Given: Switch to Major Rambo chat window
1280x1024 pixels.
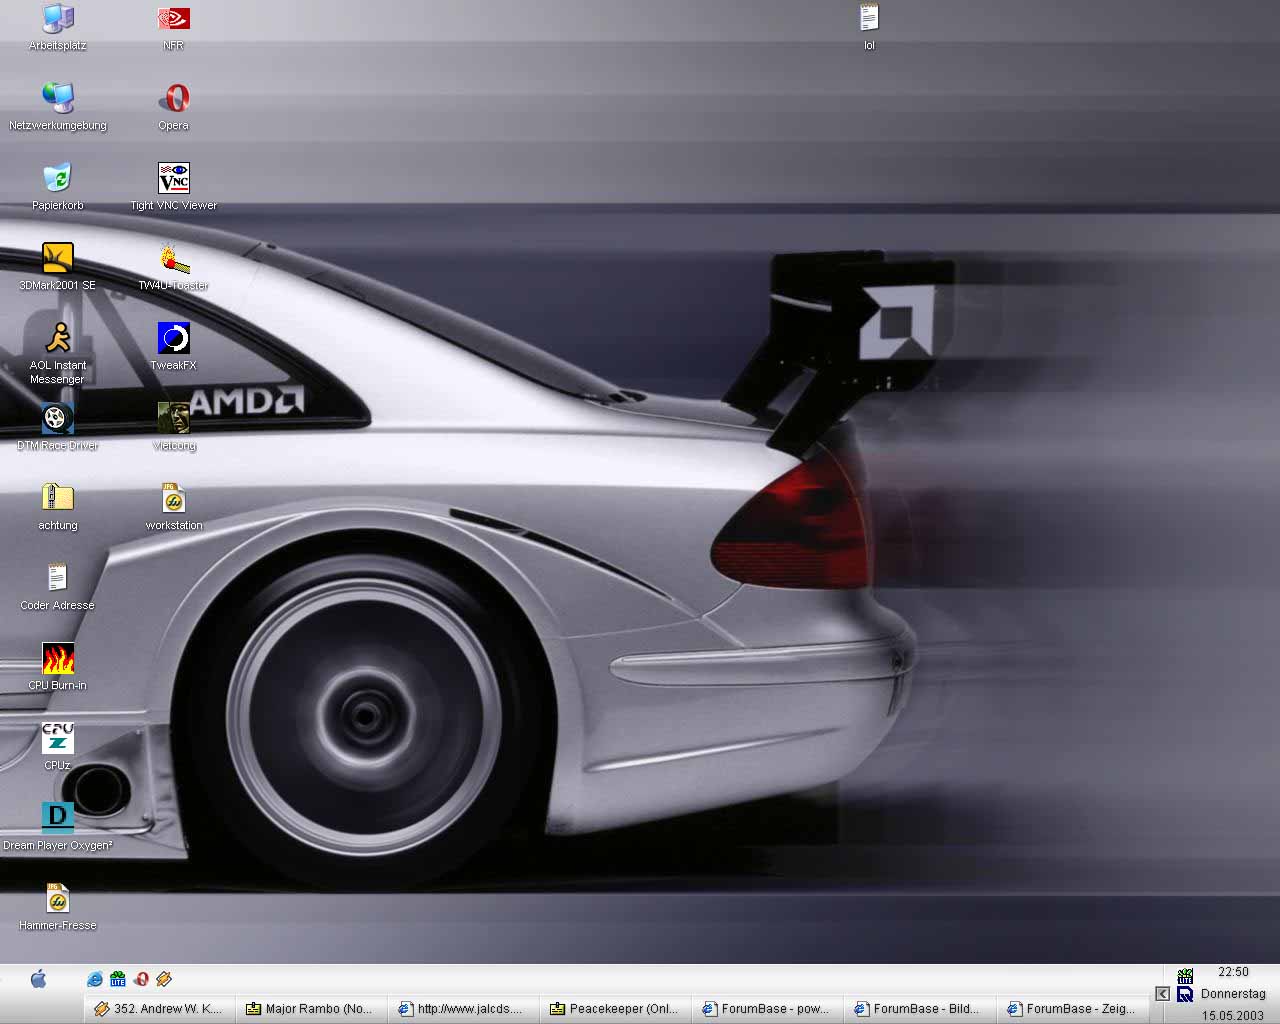Looking at the screenshot, I should tap(313, 1009).
